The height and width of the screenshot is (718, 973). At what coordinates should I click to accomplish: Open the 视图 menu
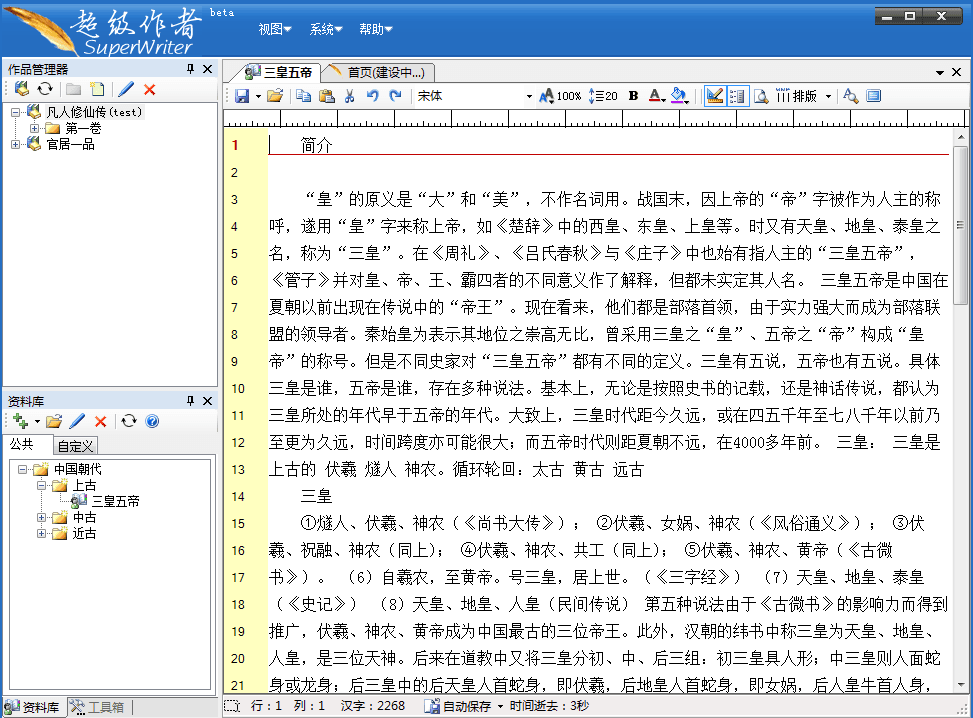(x=274, y=29)
